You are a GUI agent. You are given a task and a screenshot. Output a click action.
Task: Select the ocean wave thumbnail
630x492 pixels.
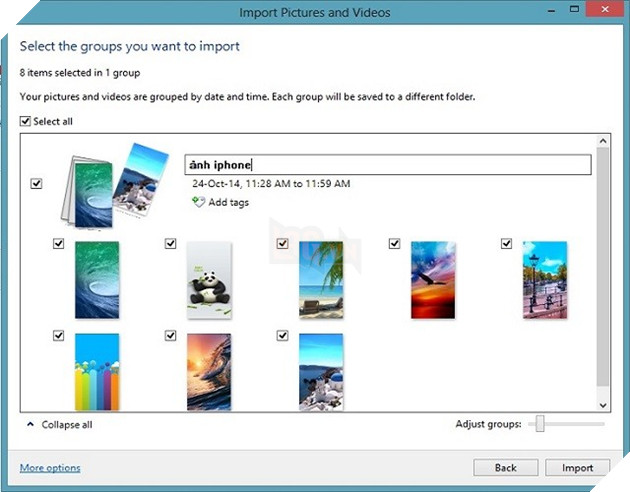96,279
